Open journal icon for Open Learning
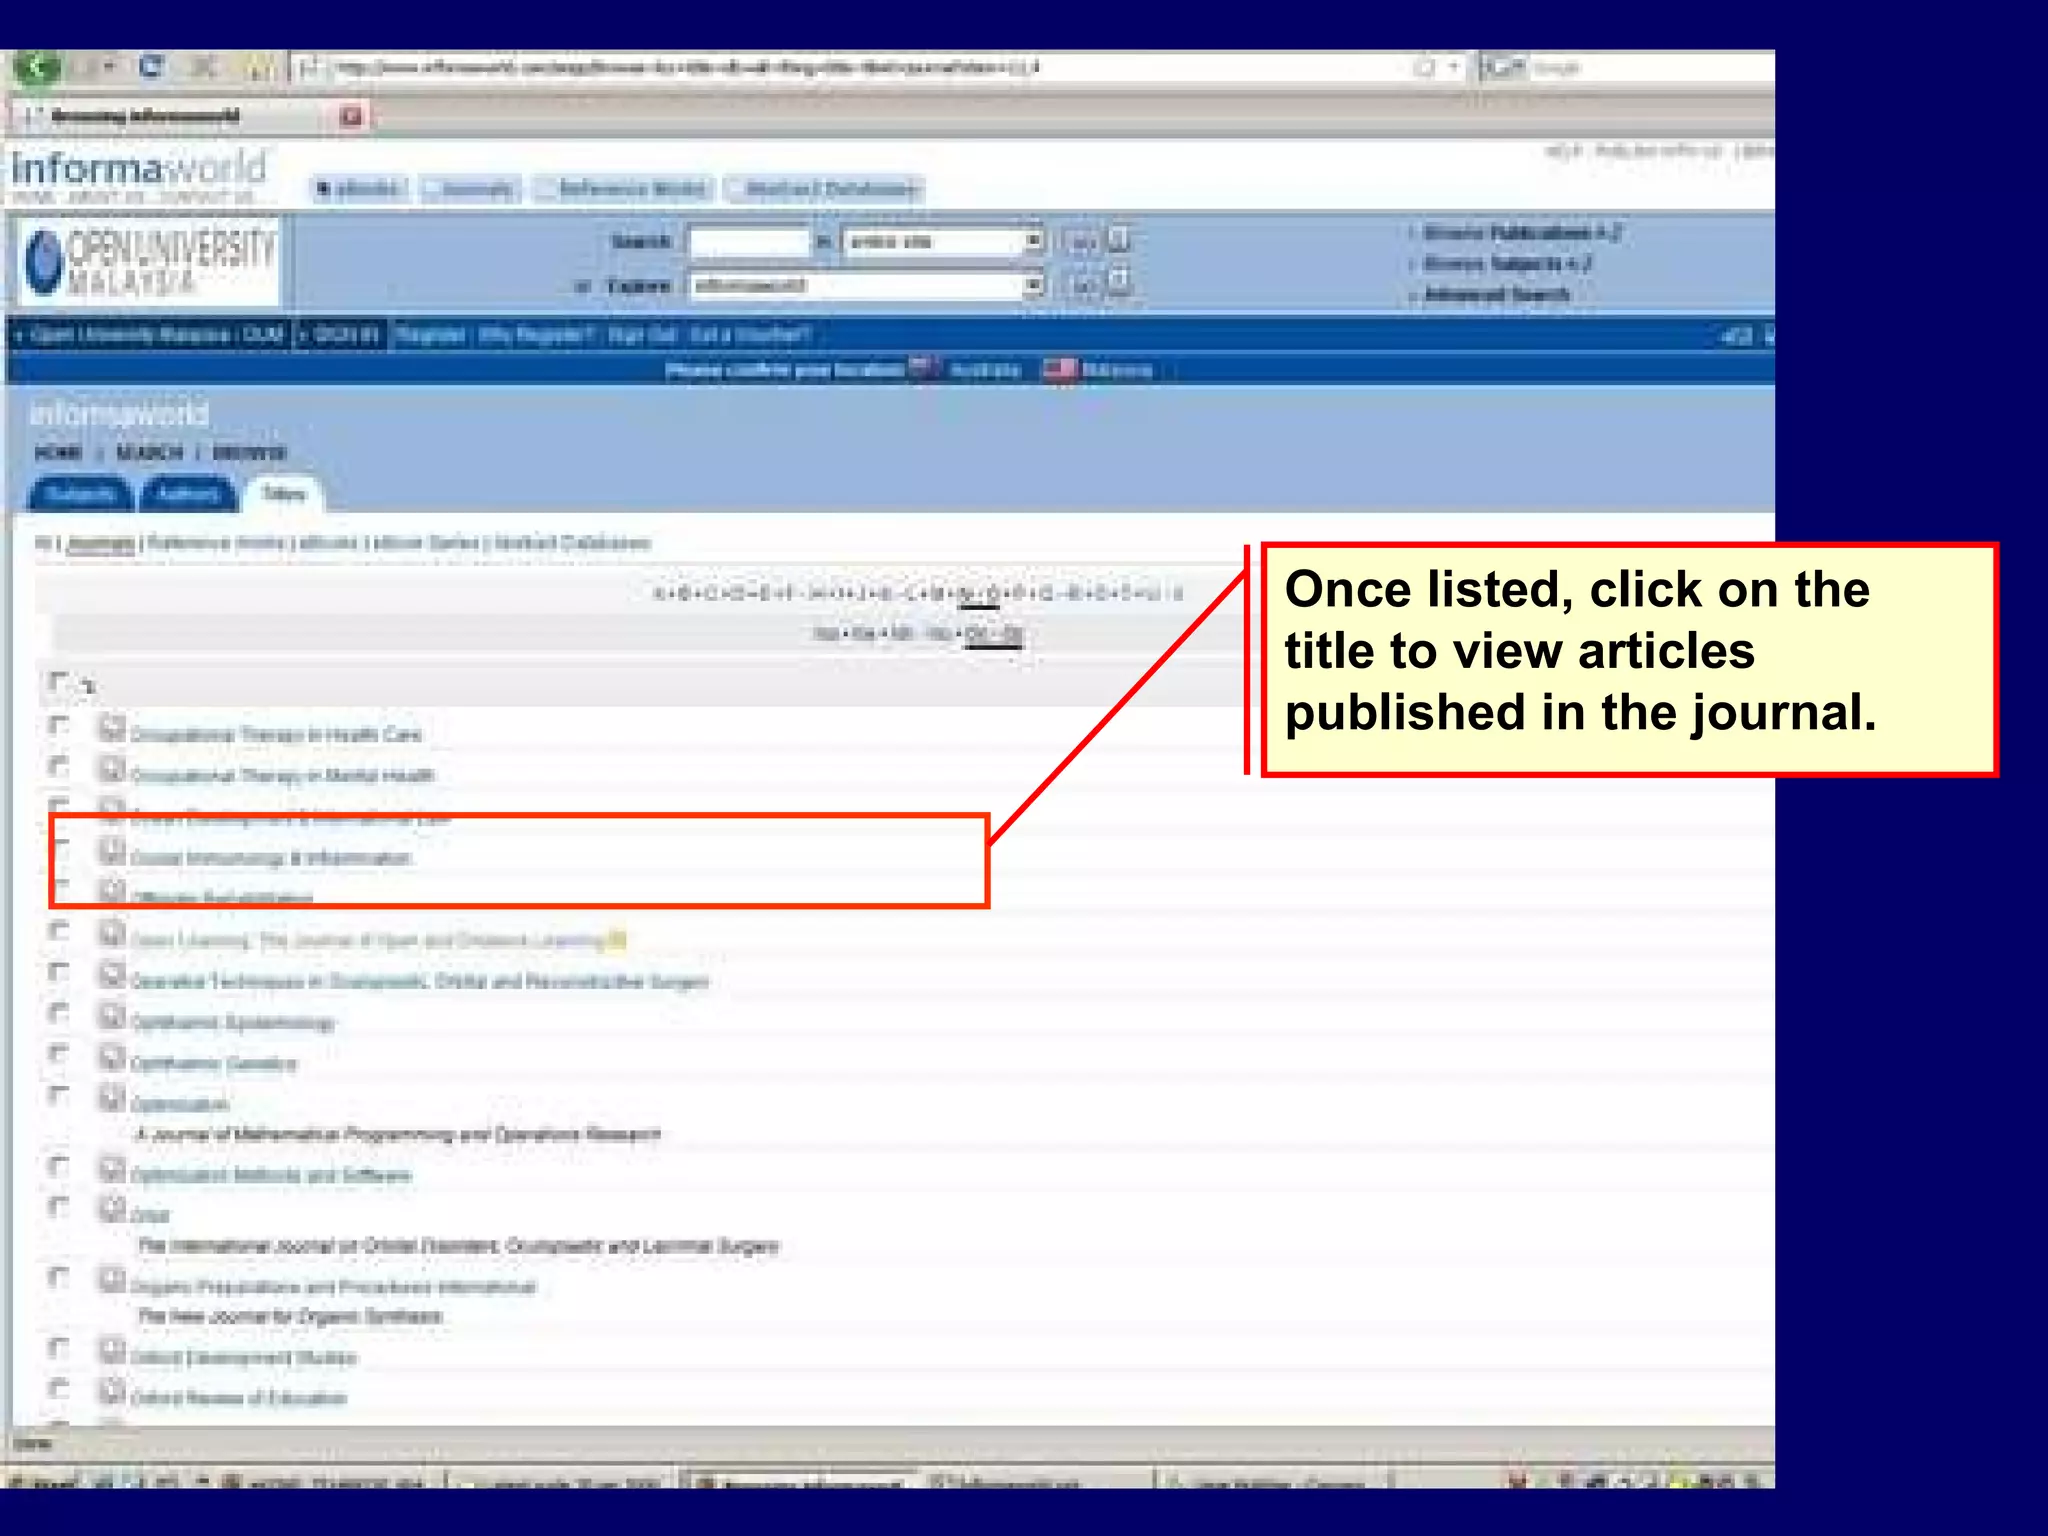The height and width of the screenshot is (1536, 2048). pos(112,934)
